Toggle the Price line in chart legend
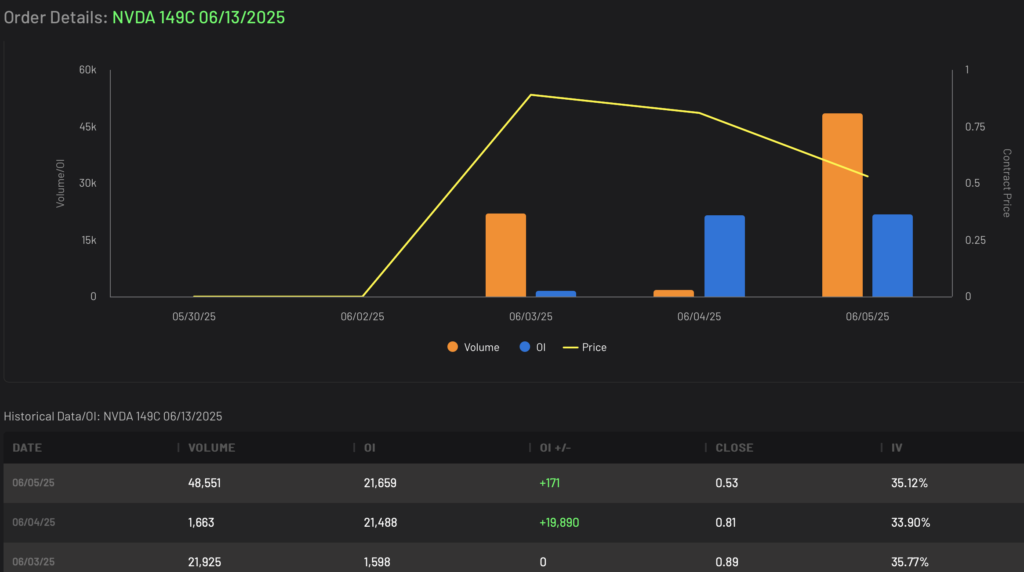 584,347
